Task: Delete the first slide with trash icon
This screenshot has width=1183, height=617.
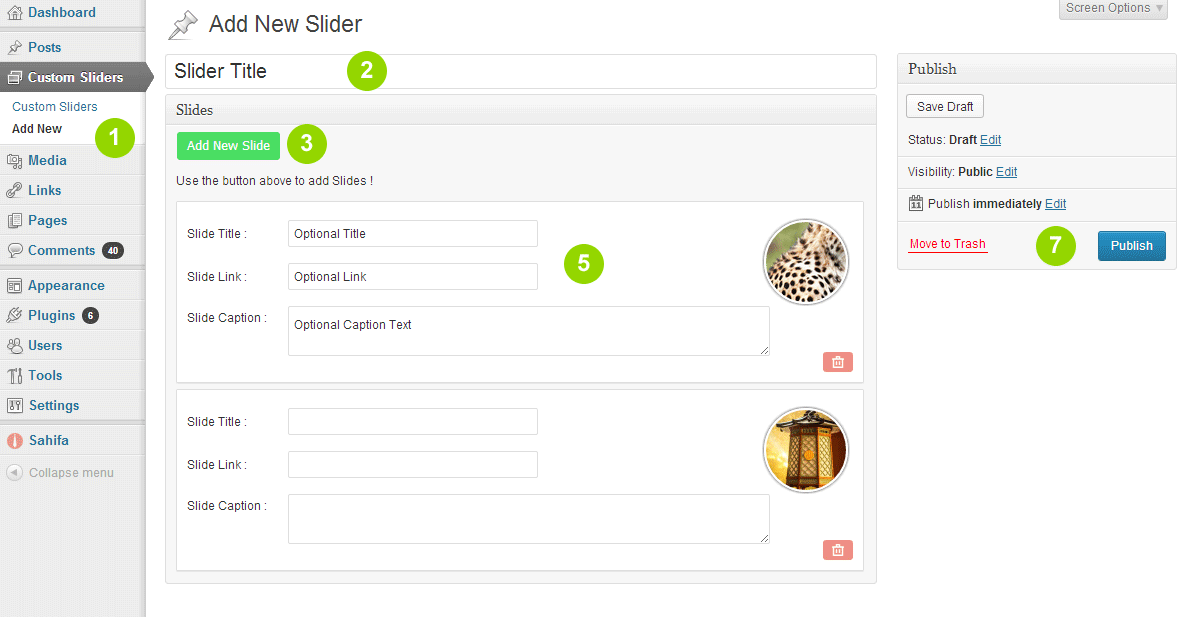Action: point(837,362)
